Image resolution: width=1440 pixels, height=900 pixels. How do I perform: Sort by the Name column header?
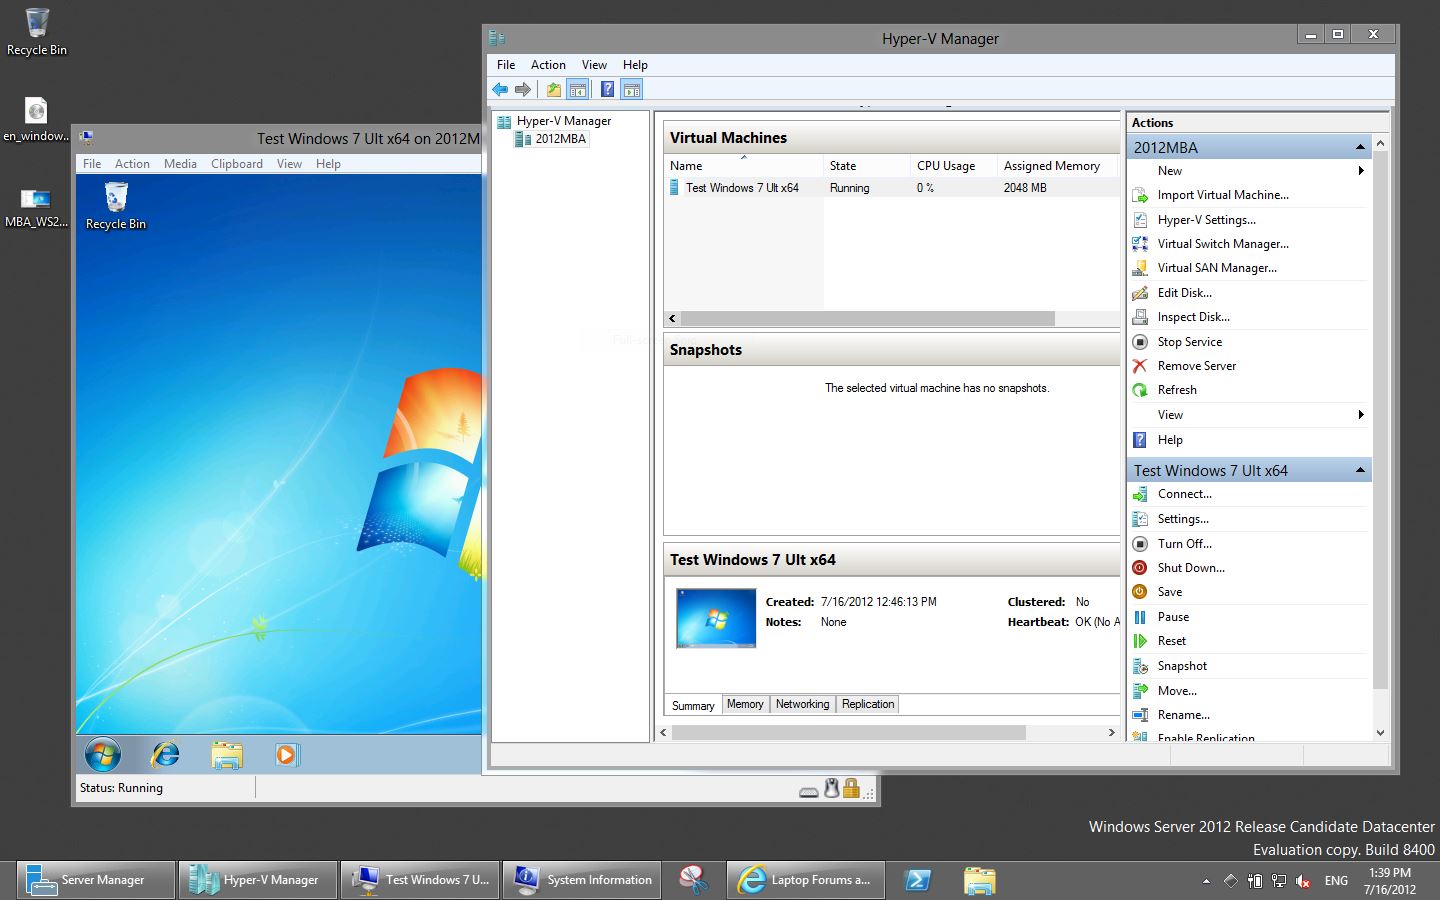[x=744, y=166]
